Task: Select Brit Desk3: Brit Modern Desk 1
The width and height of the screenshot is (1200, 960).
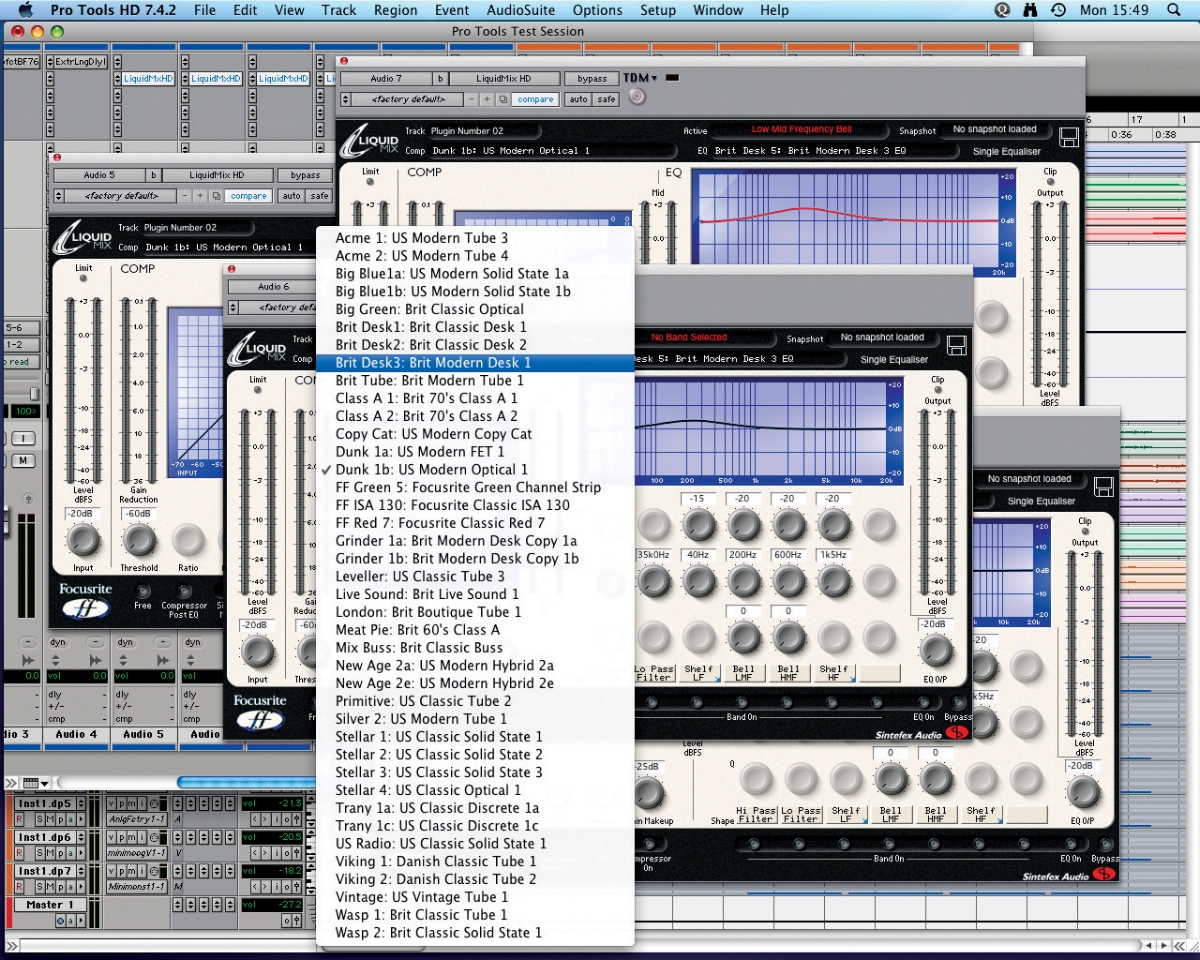Action: [475, 362]
